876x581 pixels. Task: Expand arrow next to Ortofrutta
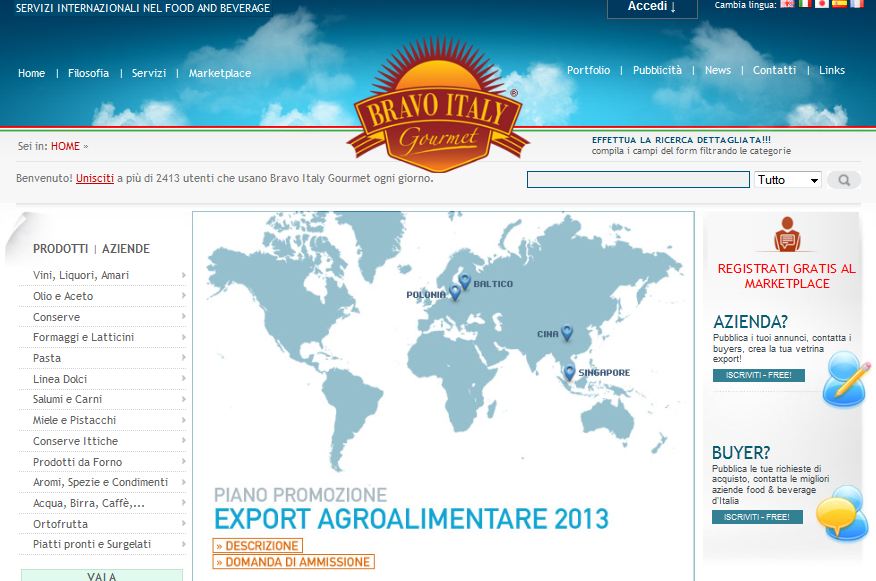point(183,523)
